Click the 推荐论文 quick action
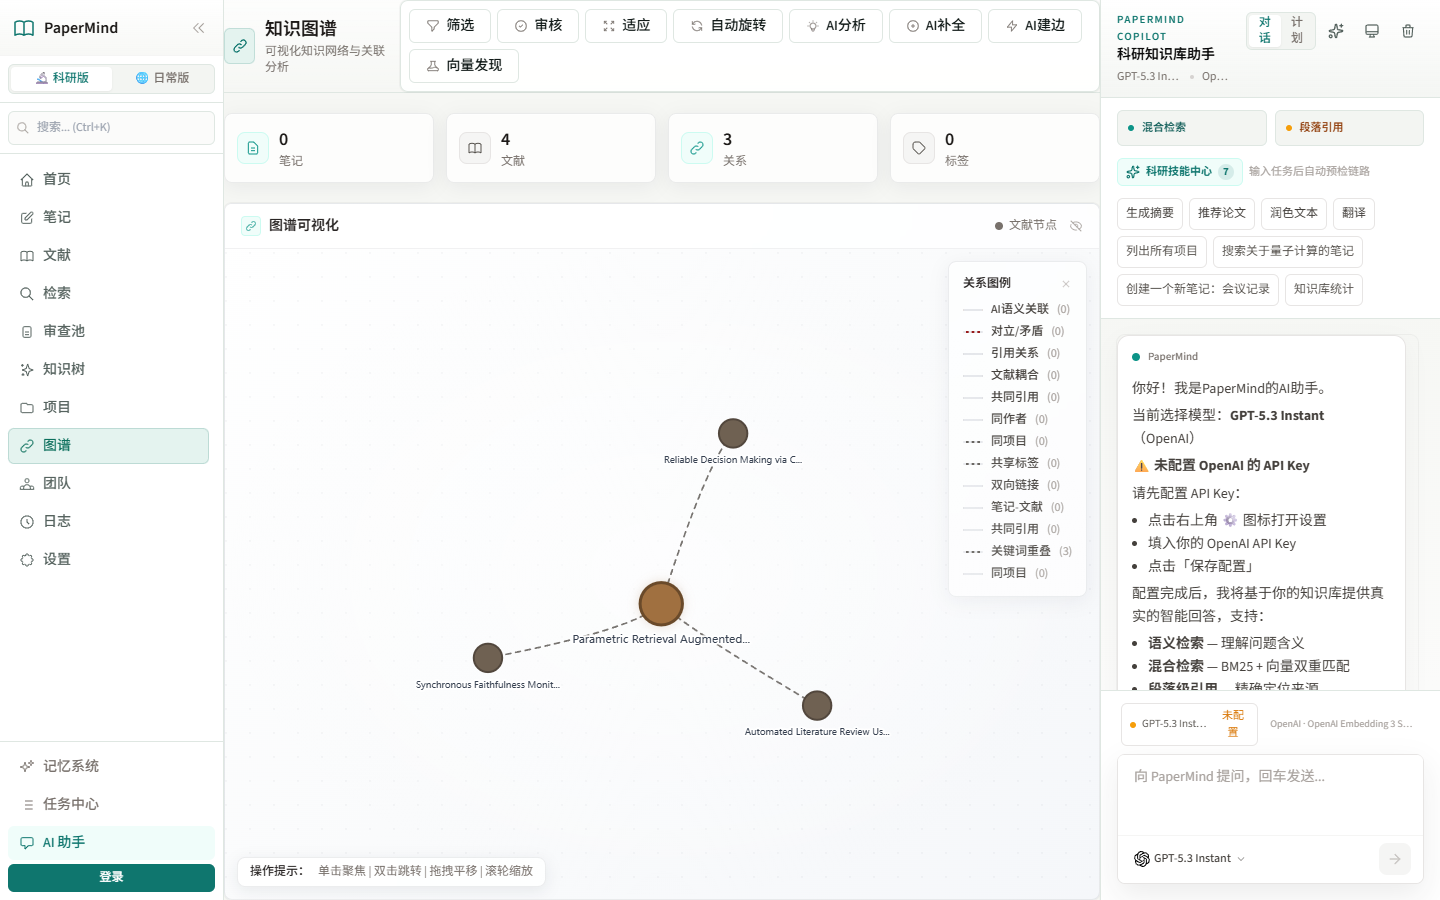This screenshot has height=900, width=1440. tap(1222, 213)
